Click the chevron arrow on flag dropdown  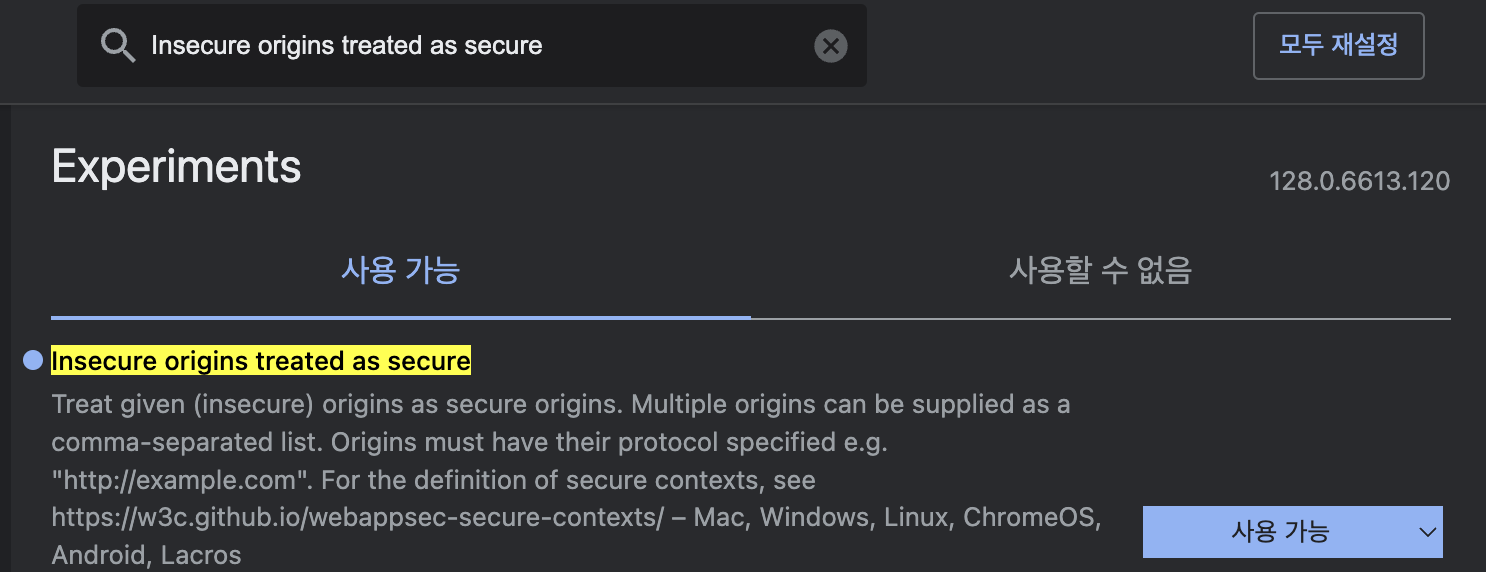1427,532
